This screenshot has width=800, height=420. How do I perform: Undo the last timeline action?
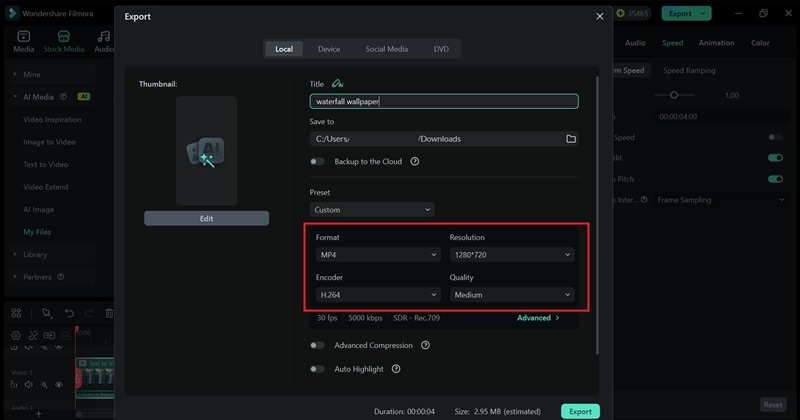coord(69,313)
